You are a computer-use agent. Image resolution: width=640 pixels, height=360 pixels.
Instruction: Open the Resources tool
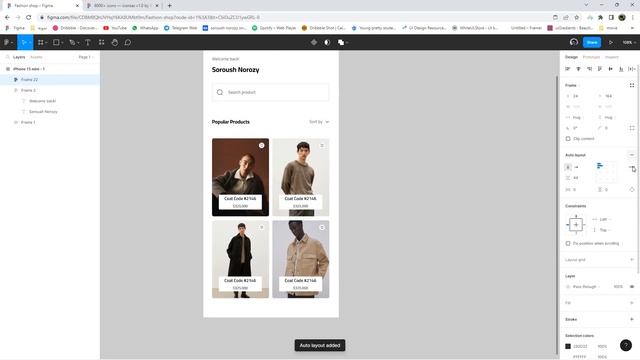(102, 42)
